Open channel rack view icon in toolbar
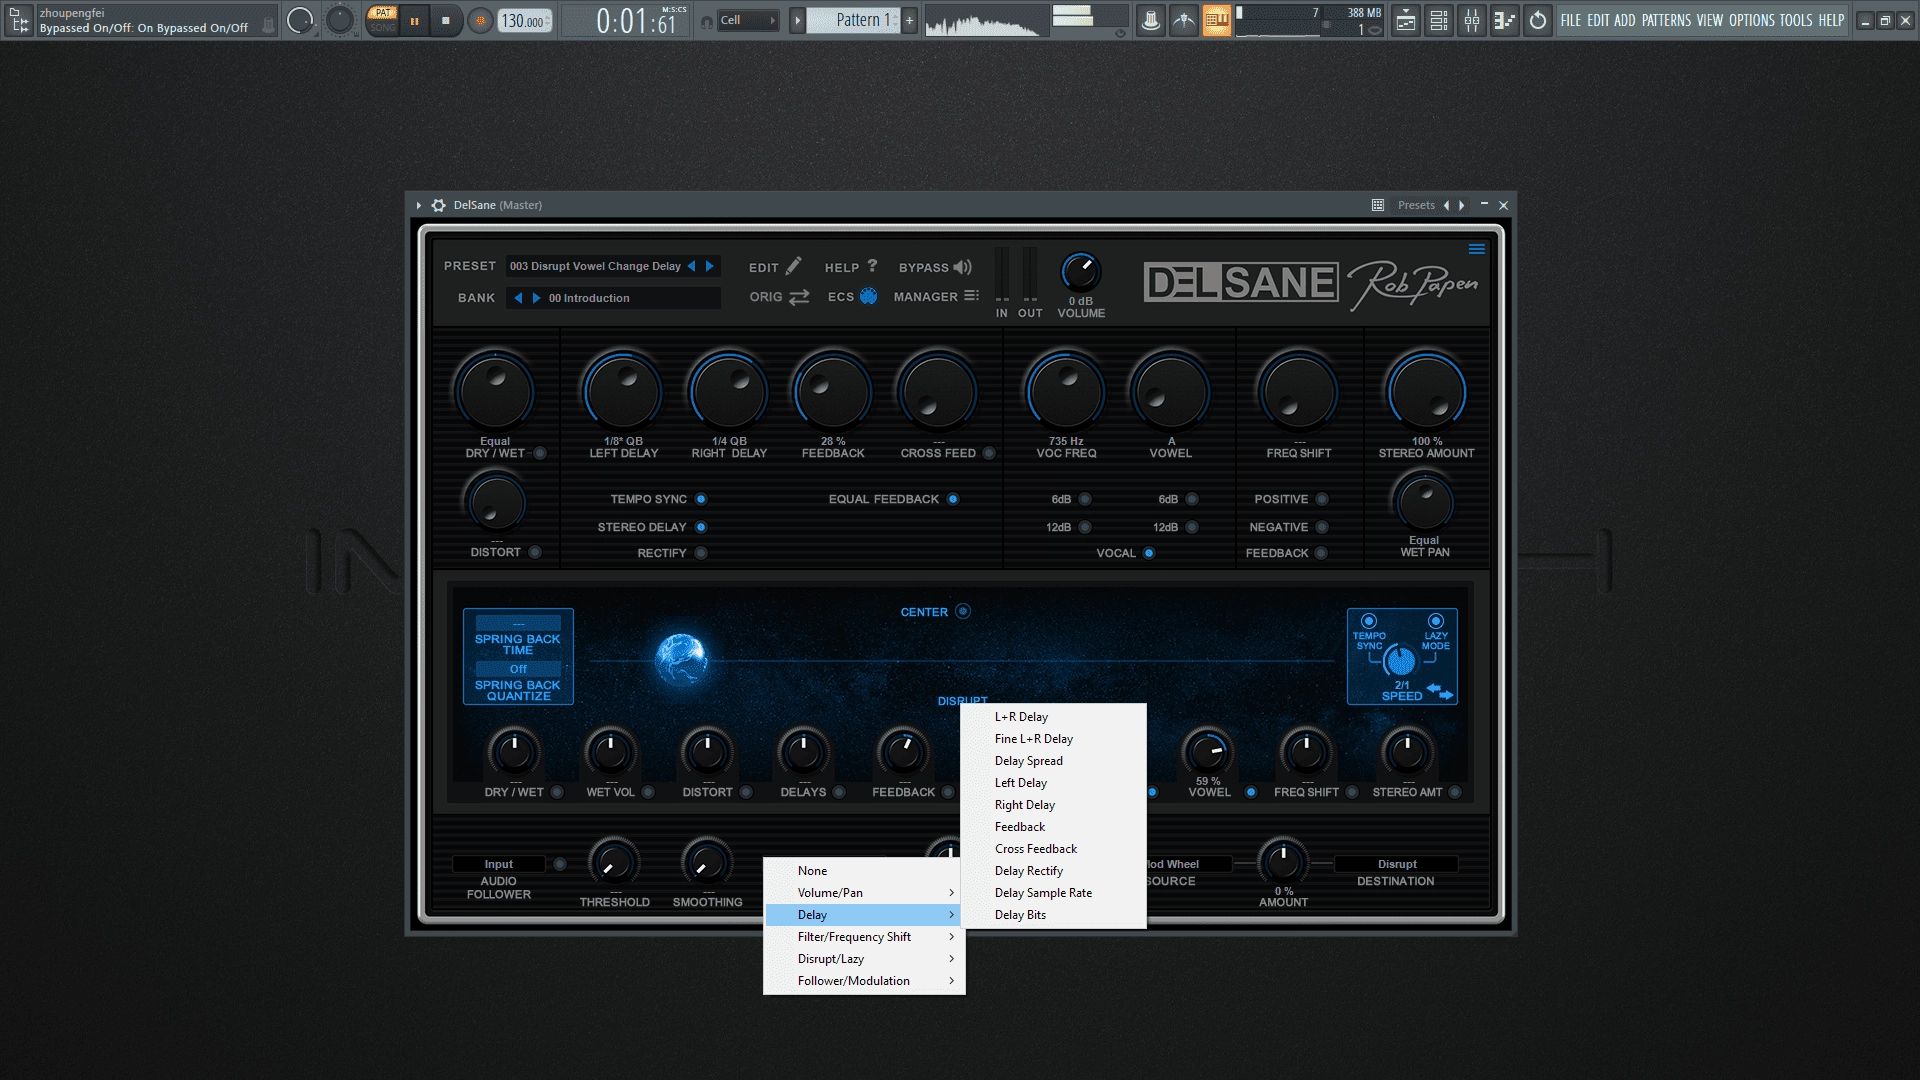Screen dimensions: 1920x1080 [x=1439, y=20]
